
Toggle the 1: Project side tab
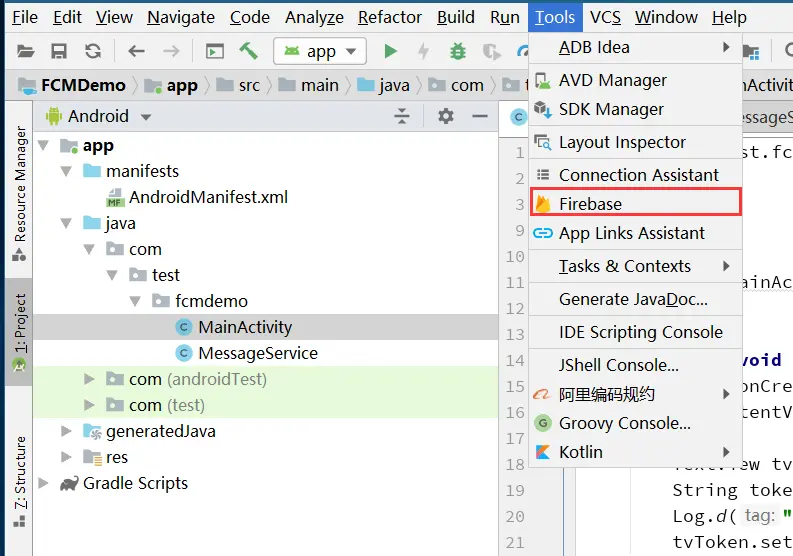[19, 332]
